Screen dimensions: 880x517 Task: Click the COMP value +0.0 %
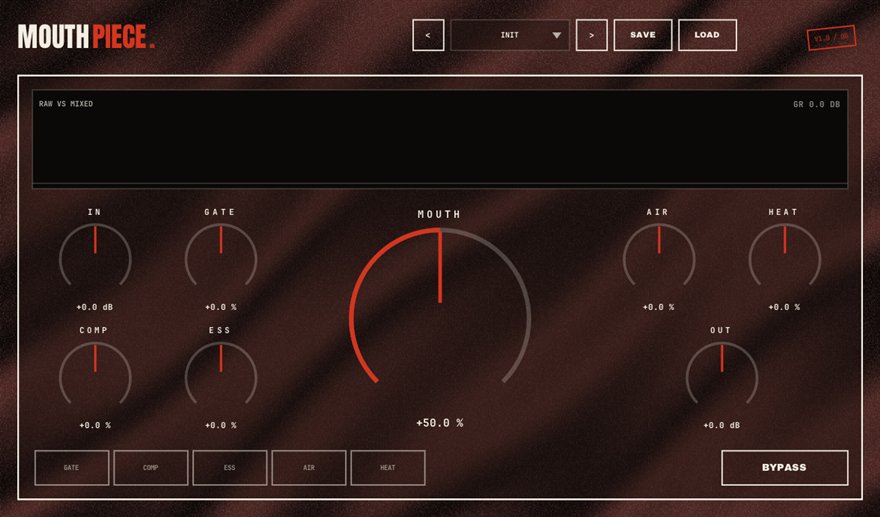click(95, 426)
